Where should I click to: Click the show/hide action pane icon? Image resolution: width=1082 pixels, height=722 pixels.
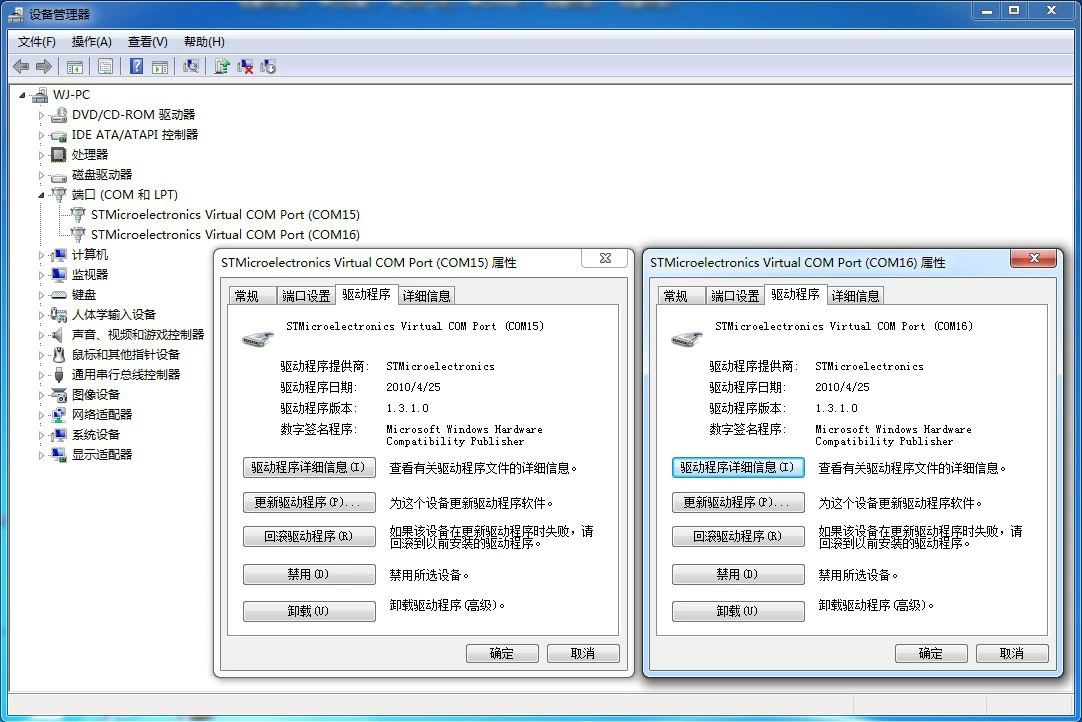click(x=160, y=66)
